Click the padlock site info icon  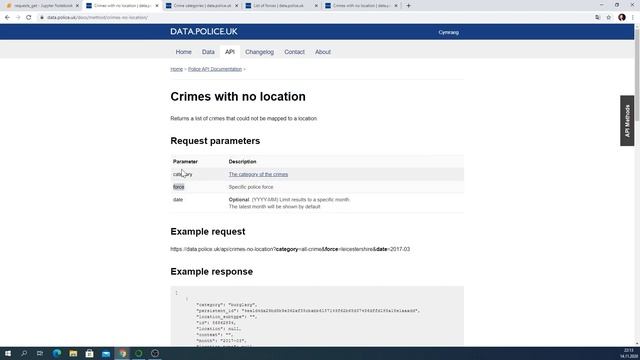pyautogui.click(x=42, y=18)
